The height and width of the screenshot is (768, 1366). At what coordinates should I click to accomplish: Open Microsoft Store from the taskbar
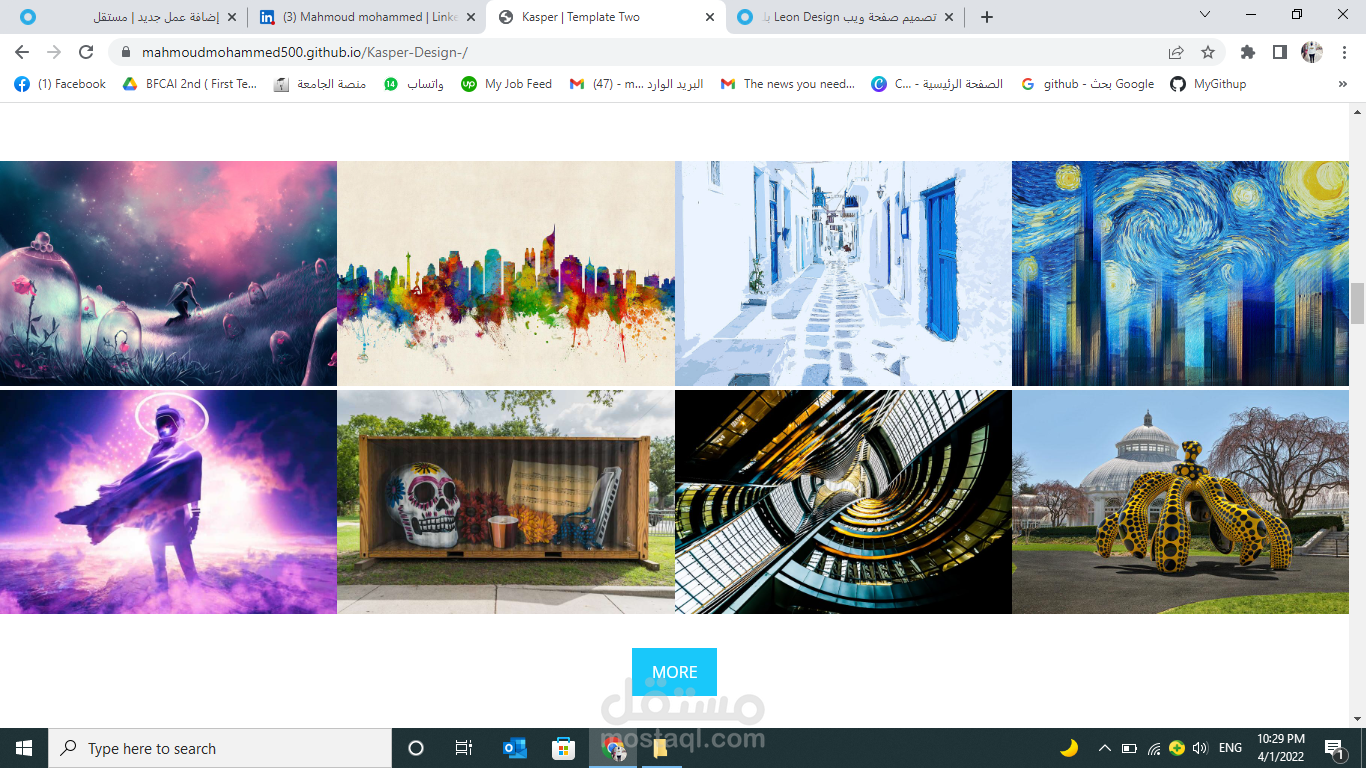(563, 748)
